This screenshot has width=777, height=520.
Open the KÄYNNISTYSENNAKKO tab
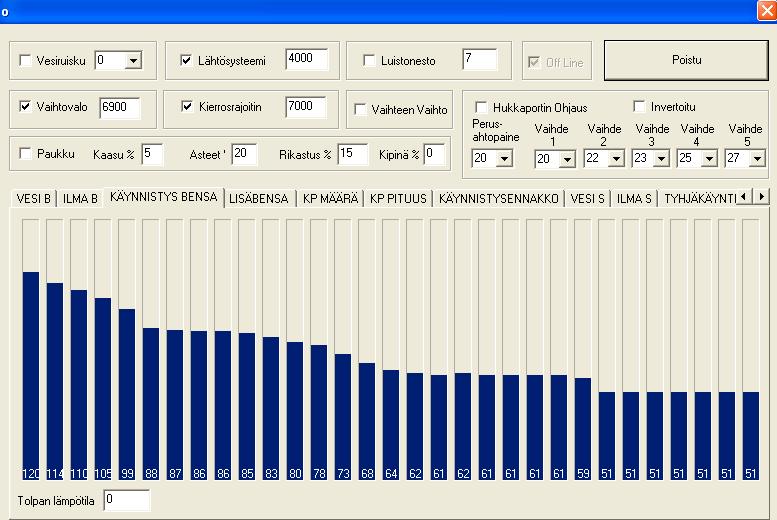[499, 199]
